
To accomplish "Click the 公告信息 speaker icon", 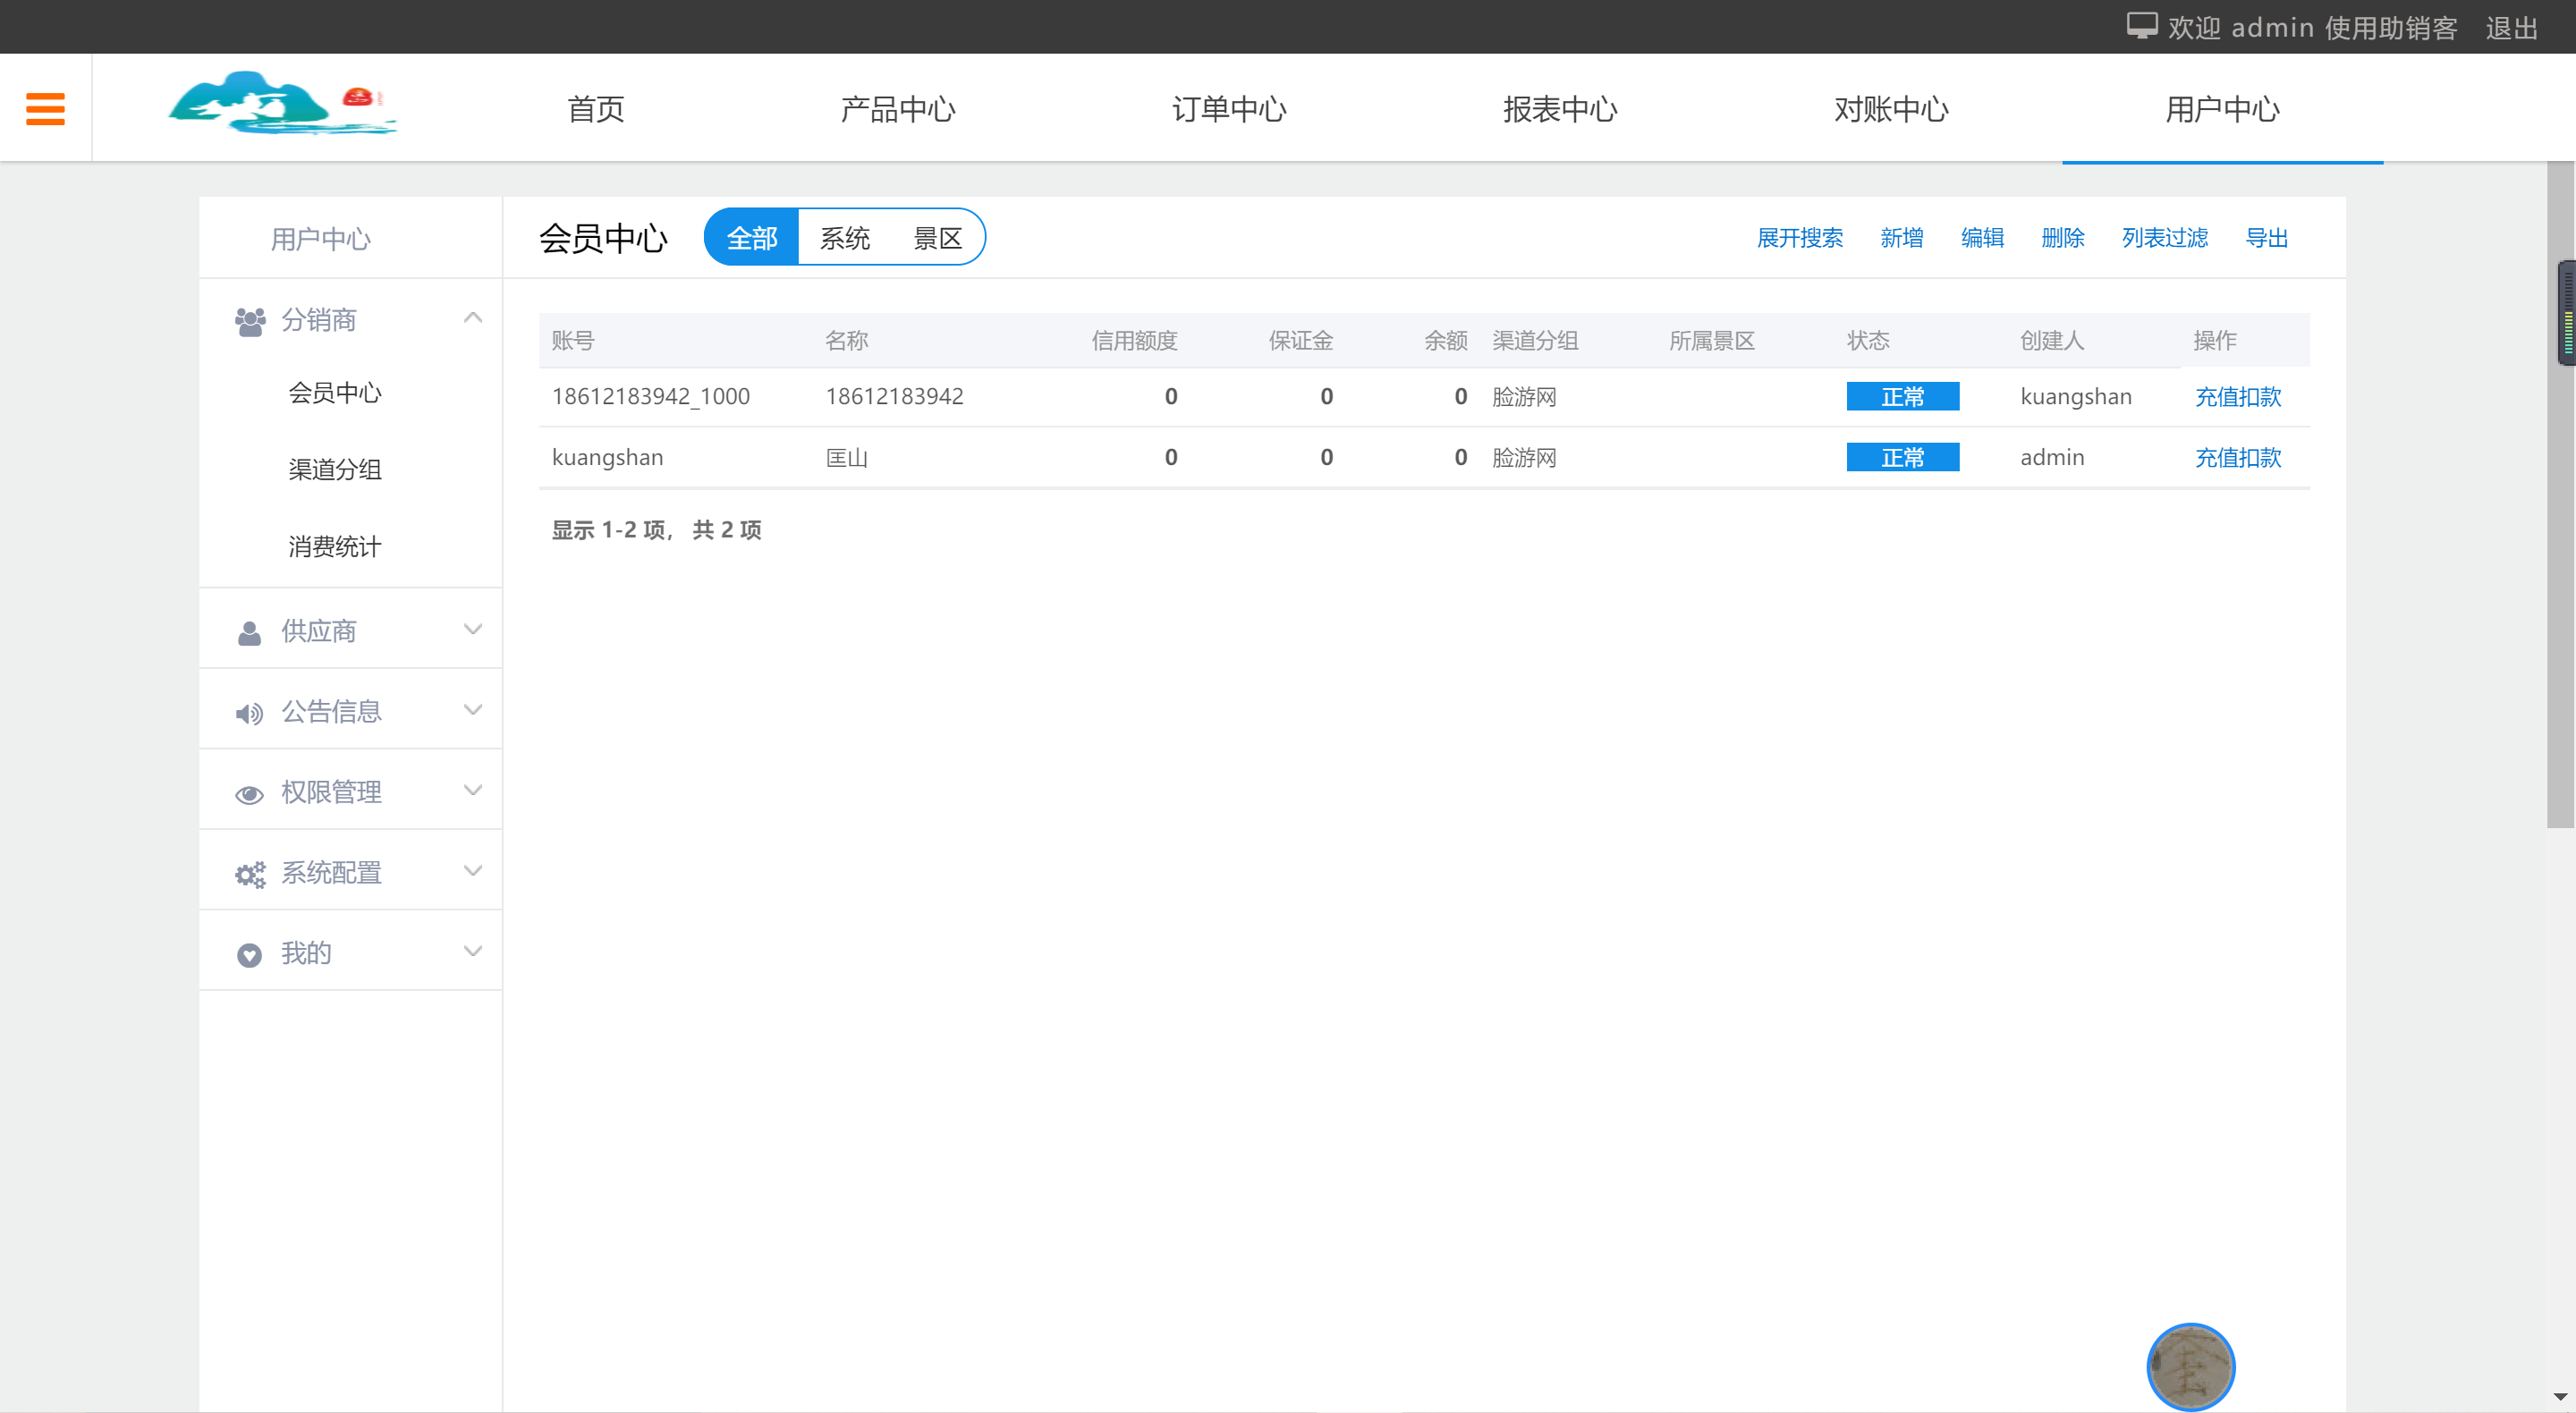I will click(x=249, y=713).
